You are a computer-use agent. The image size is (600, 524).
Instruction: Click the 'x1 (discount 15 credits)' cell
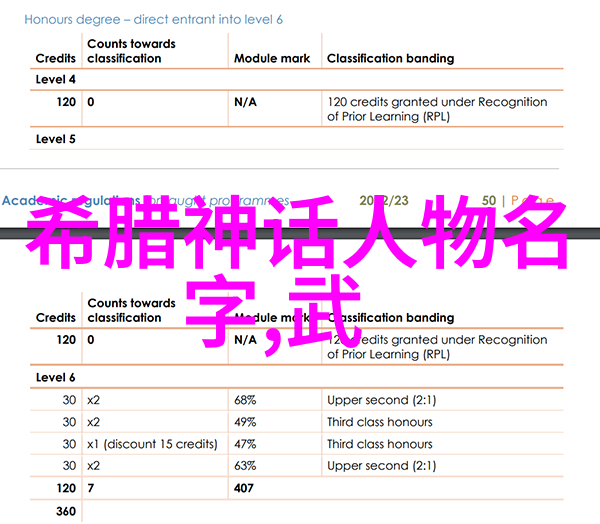152,444
